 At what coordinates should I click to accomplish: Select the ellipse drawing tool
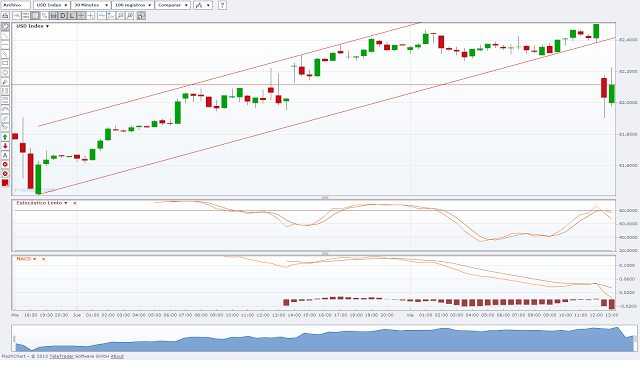(5, 72)
